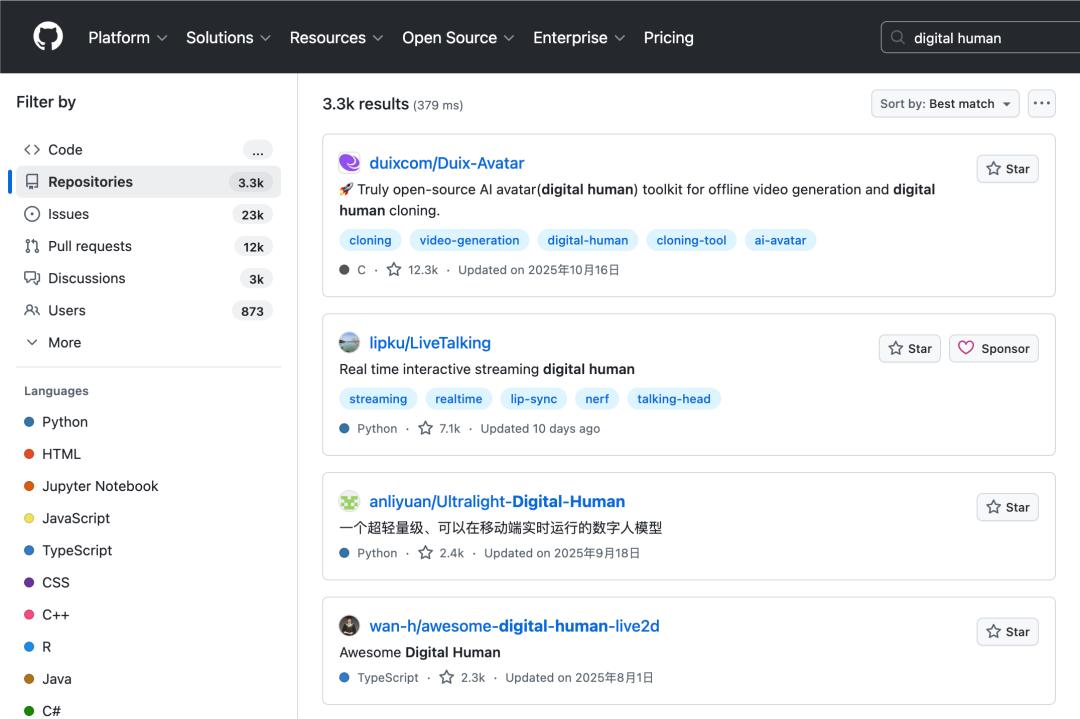Open the Pricing page from header
Screen dimensions: 1080x719
tap(668, 37)
